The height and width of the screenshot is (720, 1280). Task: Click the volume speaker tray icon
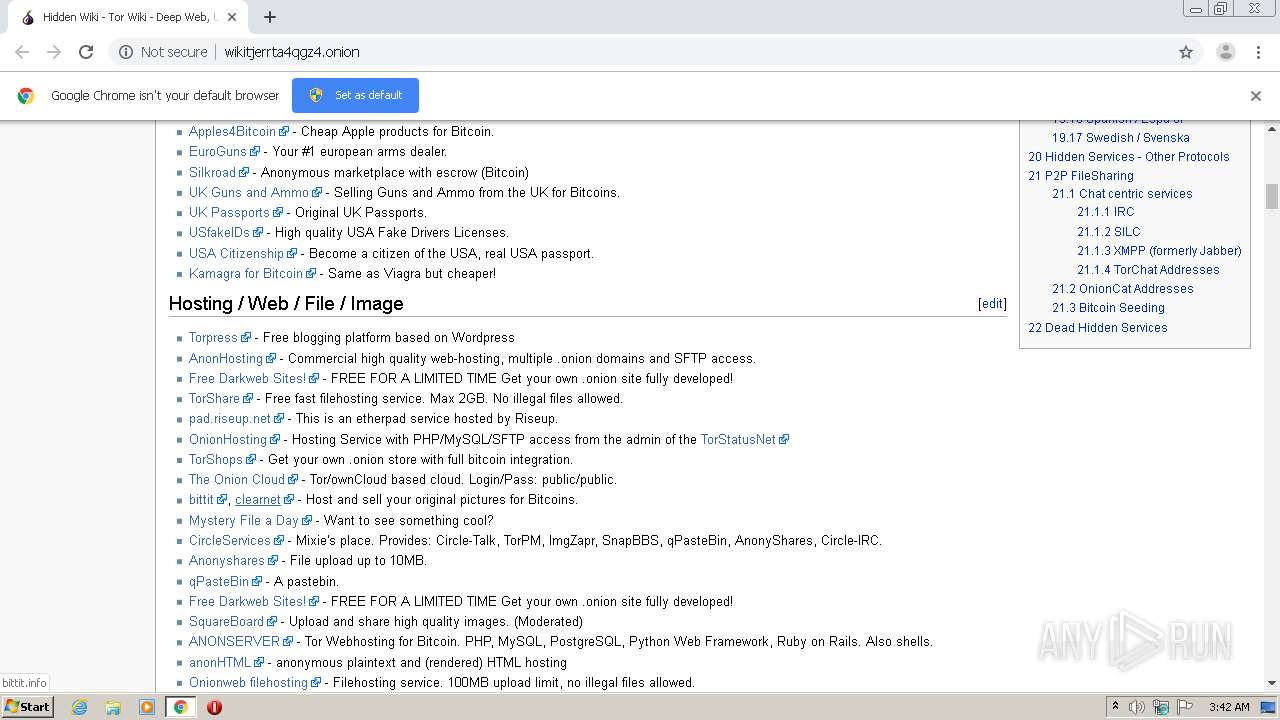tap(1137, 707)
